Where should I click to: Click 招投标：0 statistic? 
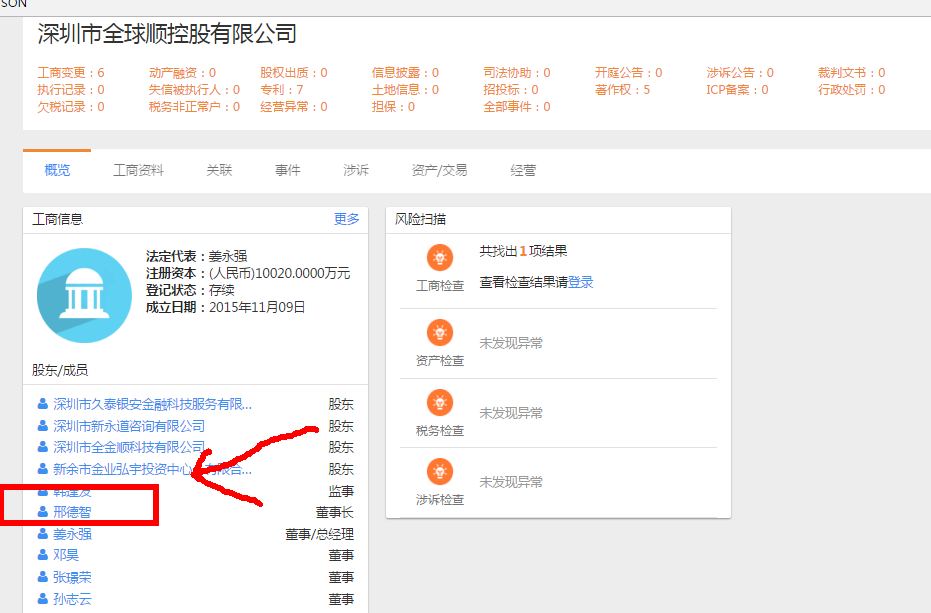point(511,90)
